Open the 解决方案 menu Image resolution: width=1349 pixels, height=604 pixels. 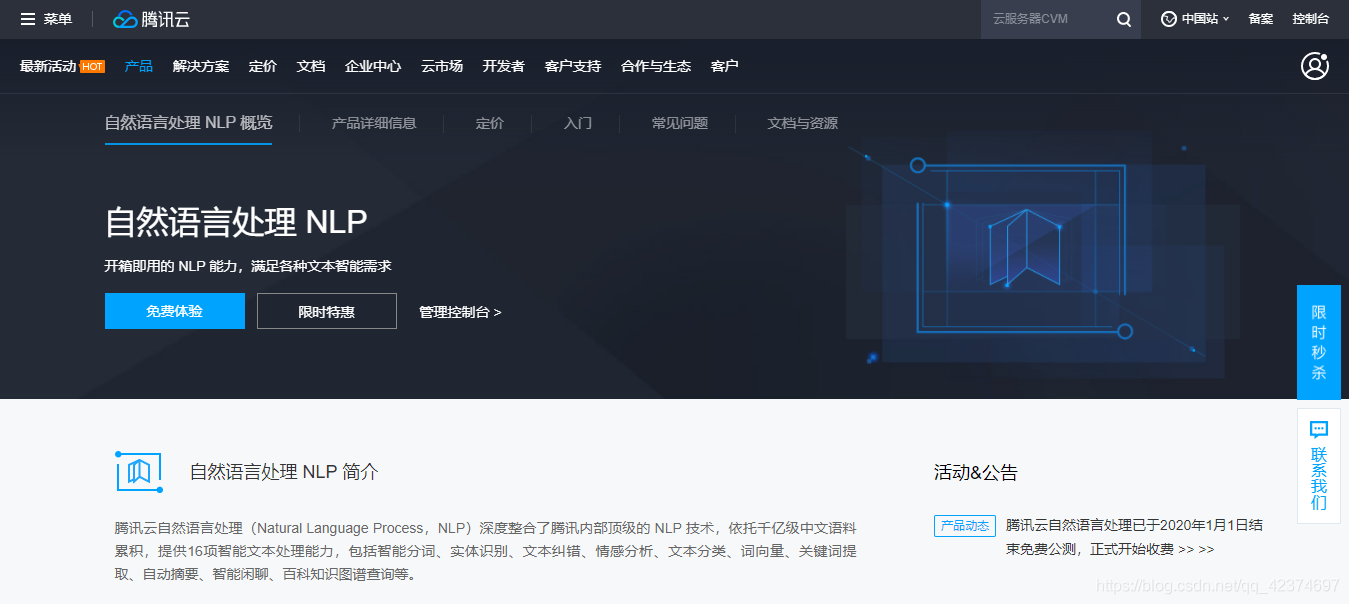tap(201, 66)
